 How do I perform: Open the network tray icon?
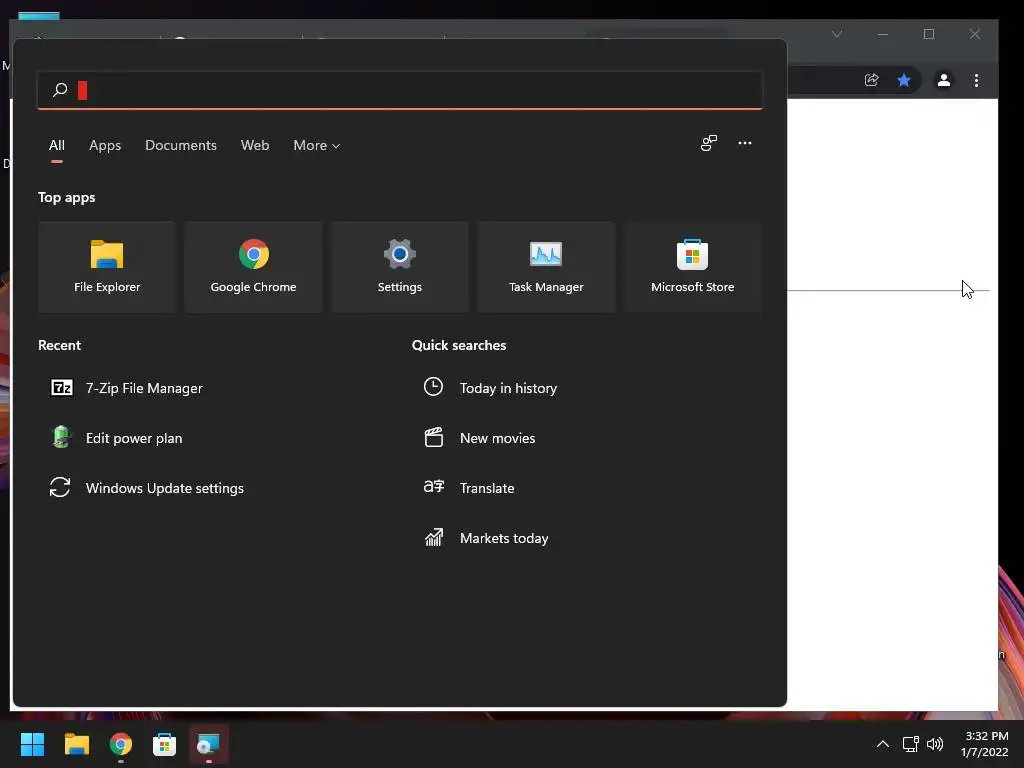click(910, 744)
